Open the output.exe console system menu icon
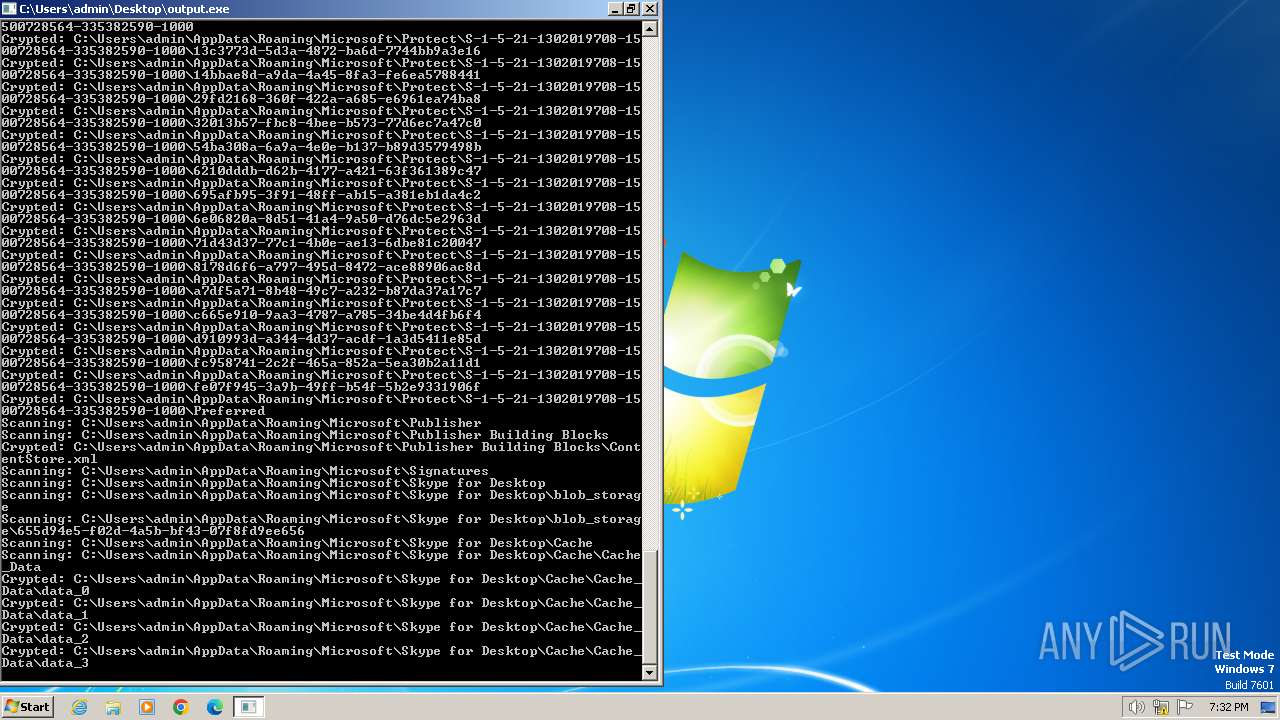 (9, 8)
